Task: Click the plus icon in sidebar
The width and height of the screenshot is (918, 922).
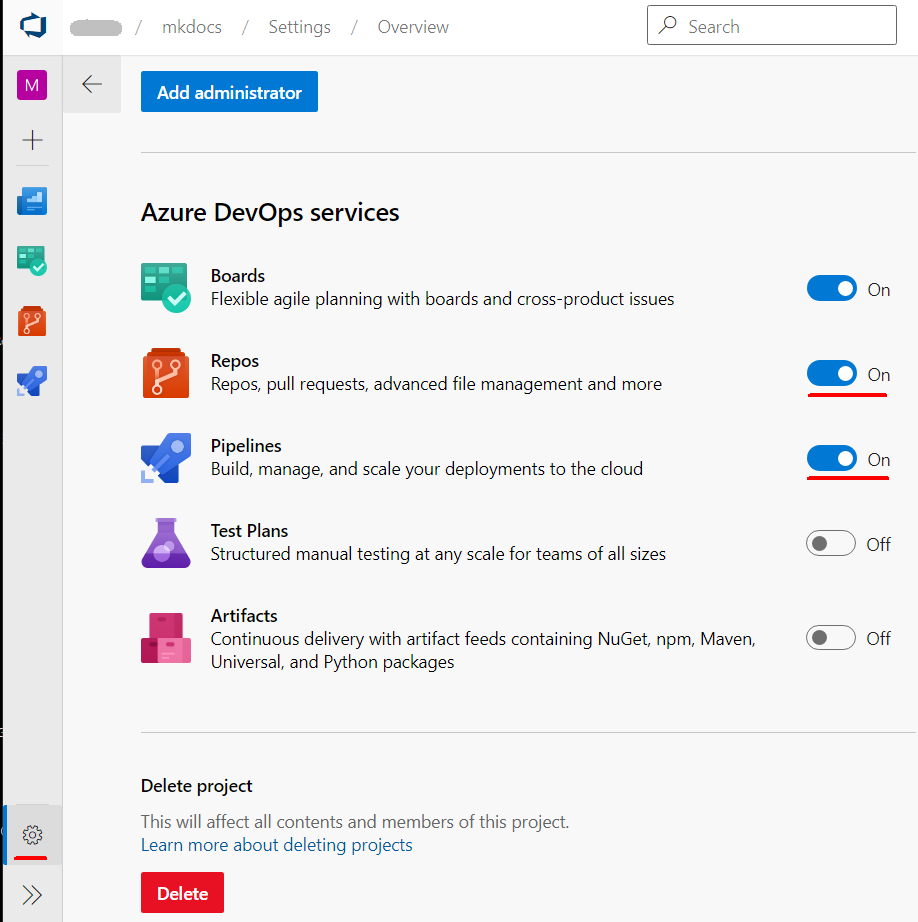Action: coord(32,140)
